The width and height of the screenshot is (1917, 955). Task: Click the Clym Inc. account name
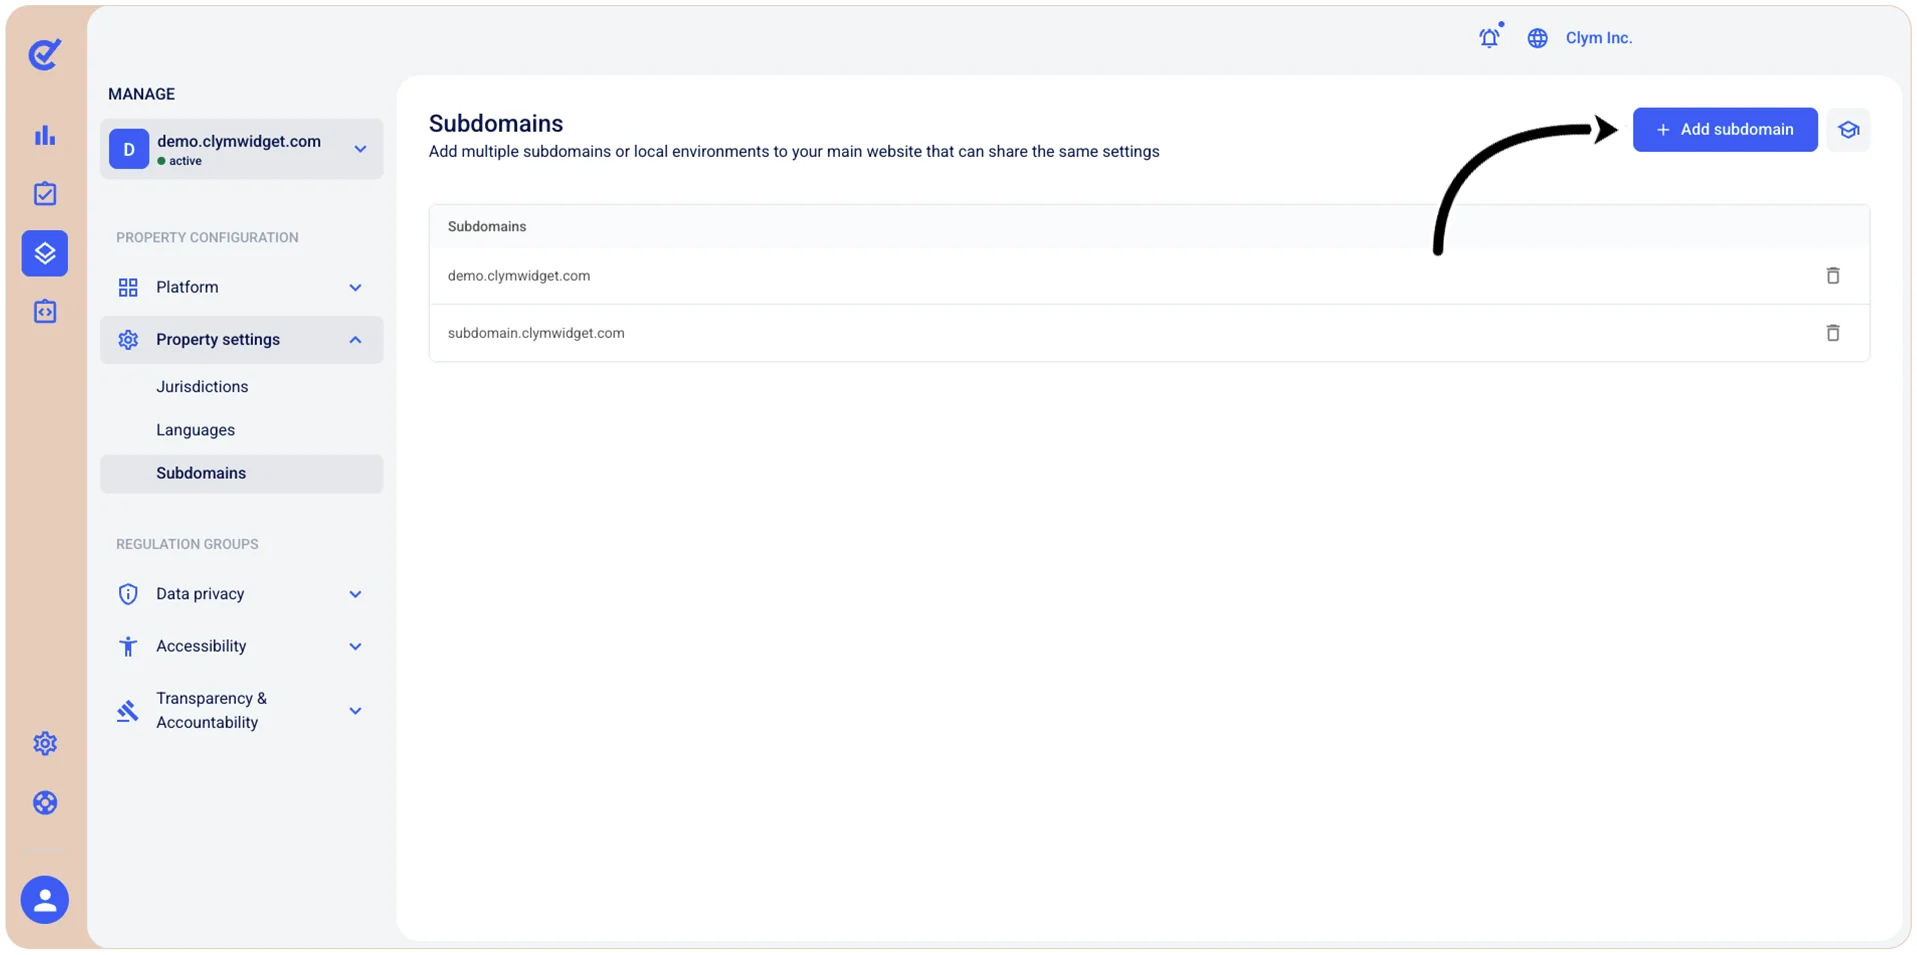[x=1599, y=38]
